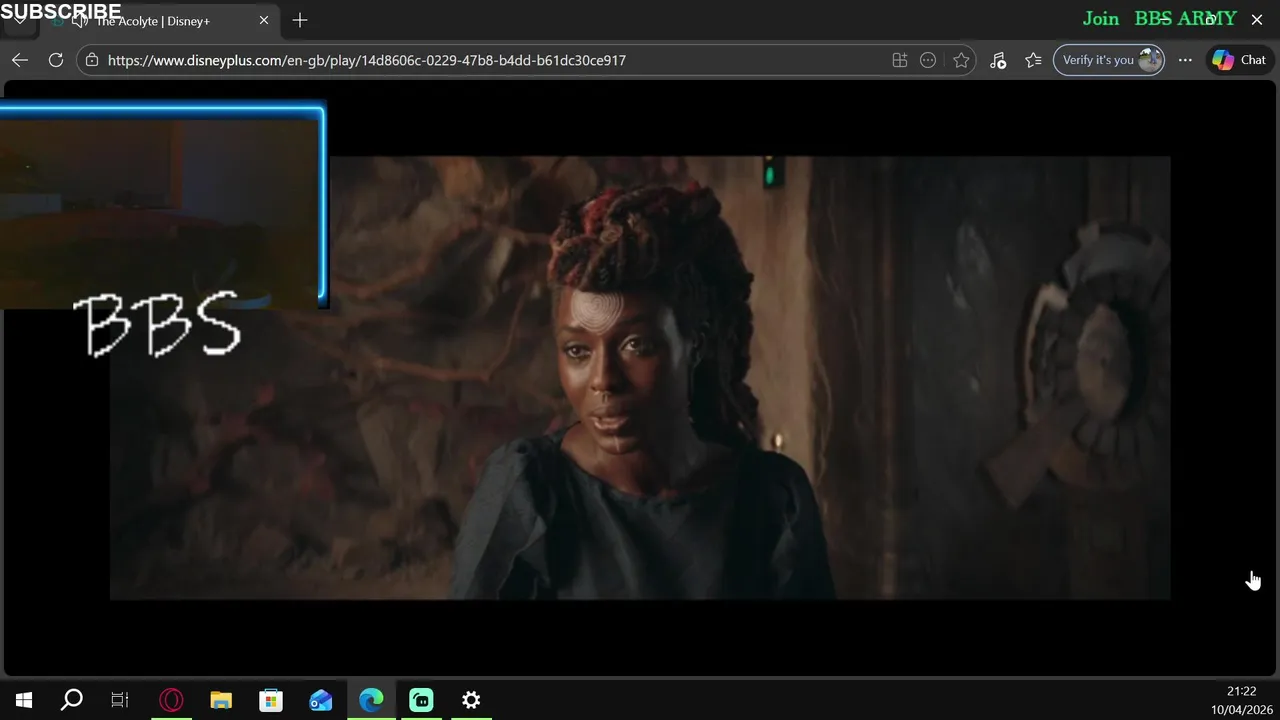Close The Acolyte Disney+ tab
This screenshot has width=1280, height=720.
point(264,20)
